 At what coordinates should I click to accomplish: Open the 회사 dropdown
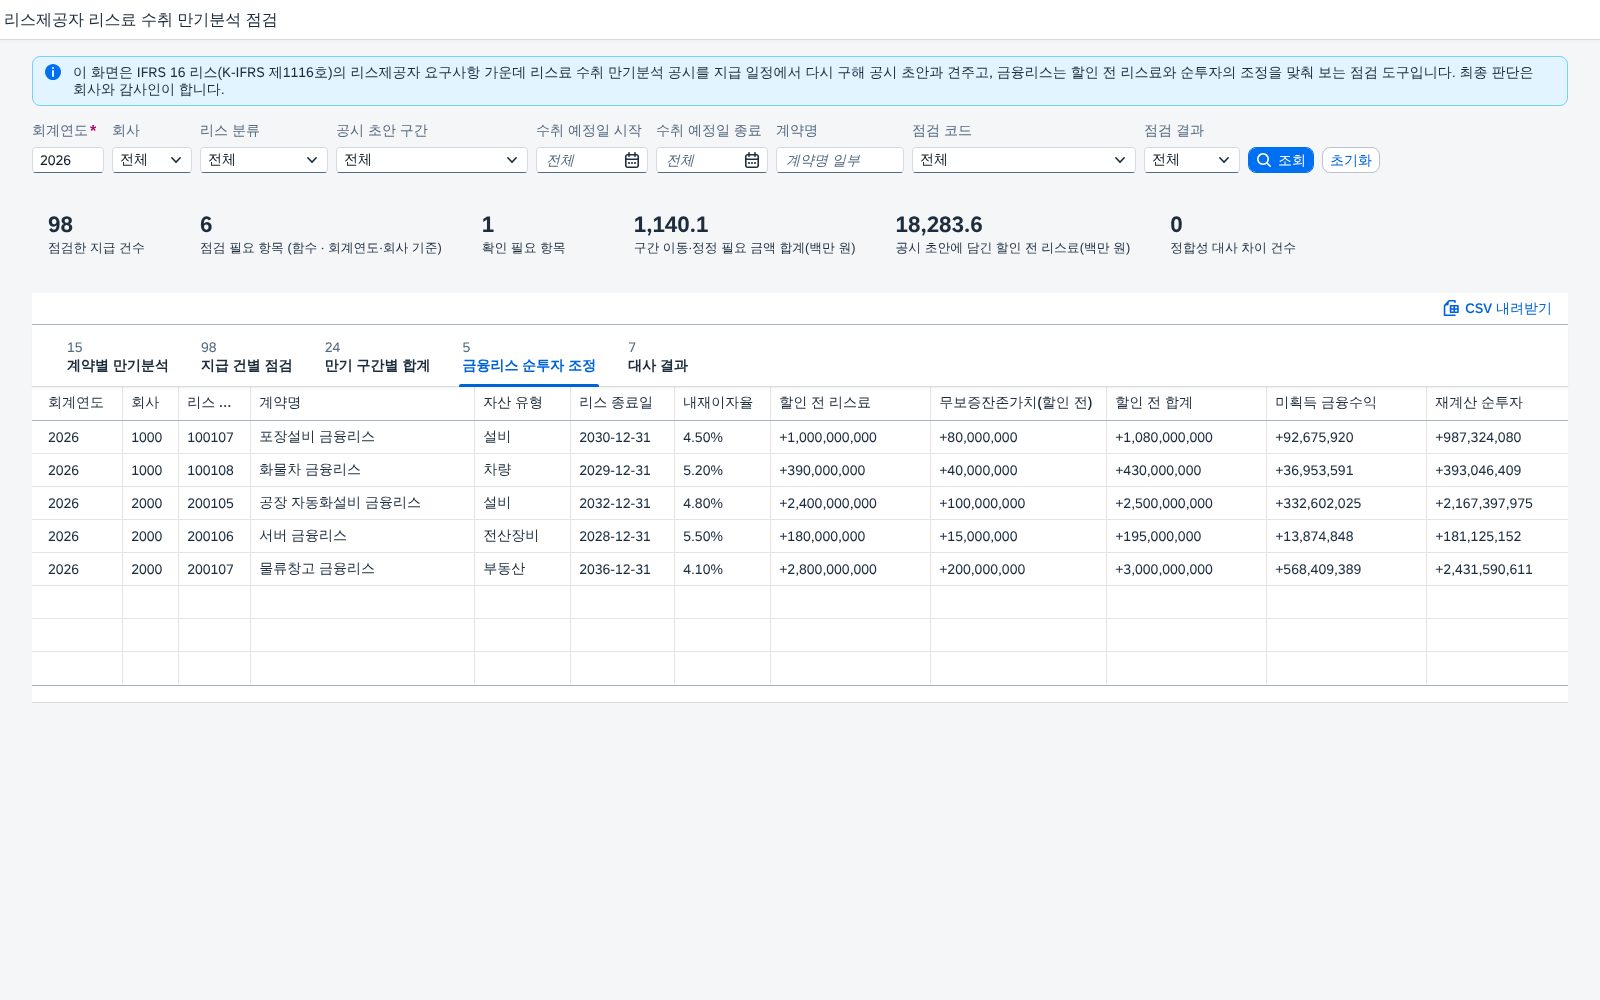pos(152,160)
